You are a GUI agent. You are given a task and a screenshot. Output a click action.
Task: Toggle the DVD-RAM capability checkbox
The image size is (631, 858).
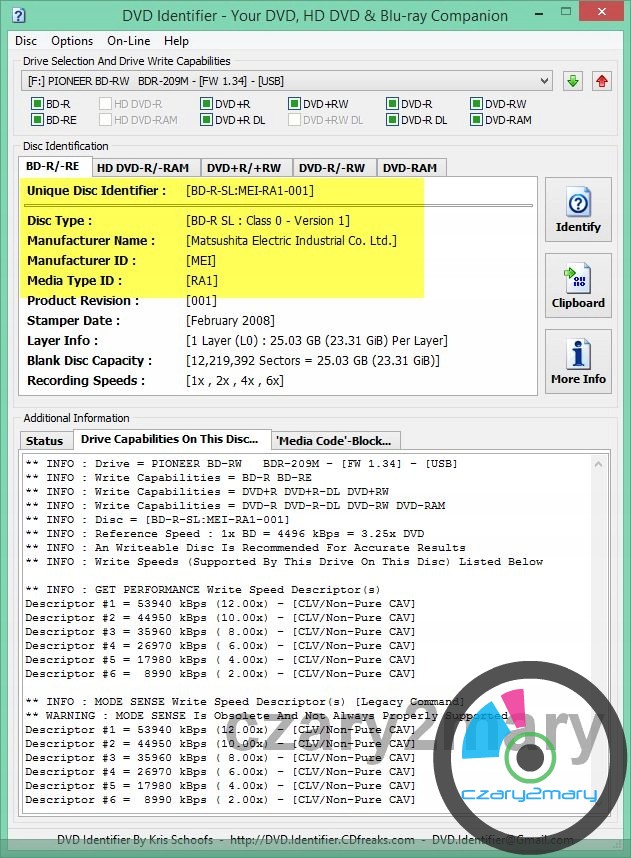476,120
